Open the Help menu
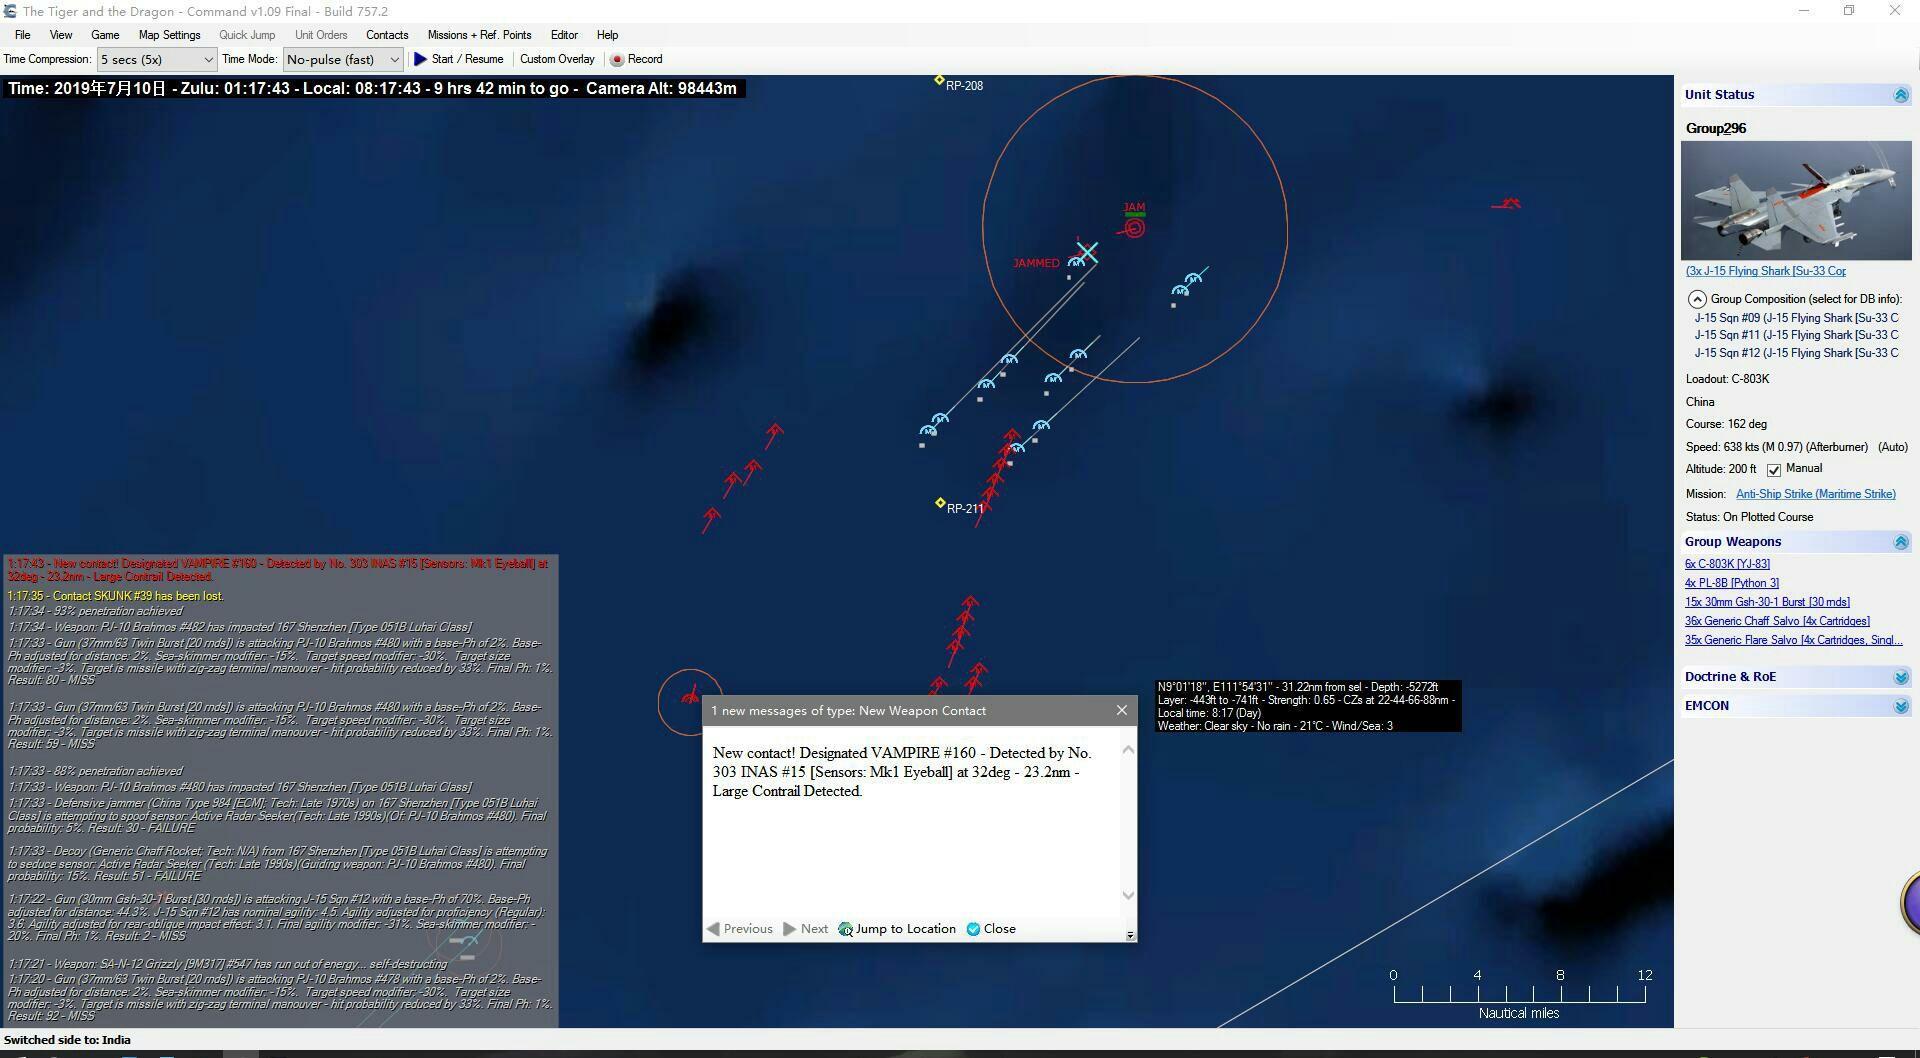The height and width of the screenshot is (1058, 1920). pos(607,35)
